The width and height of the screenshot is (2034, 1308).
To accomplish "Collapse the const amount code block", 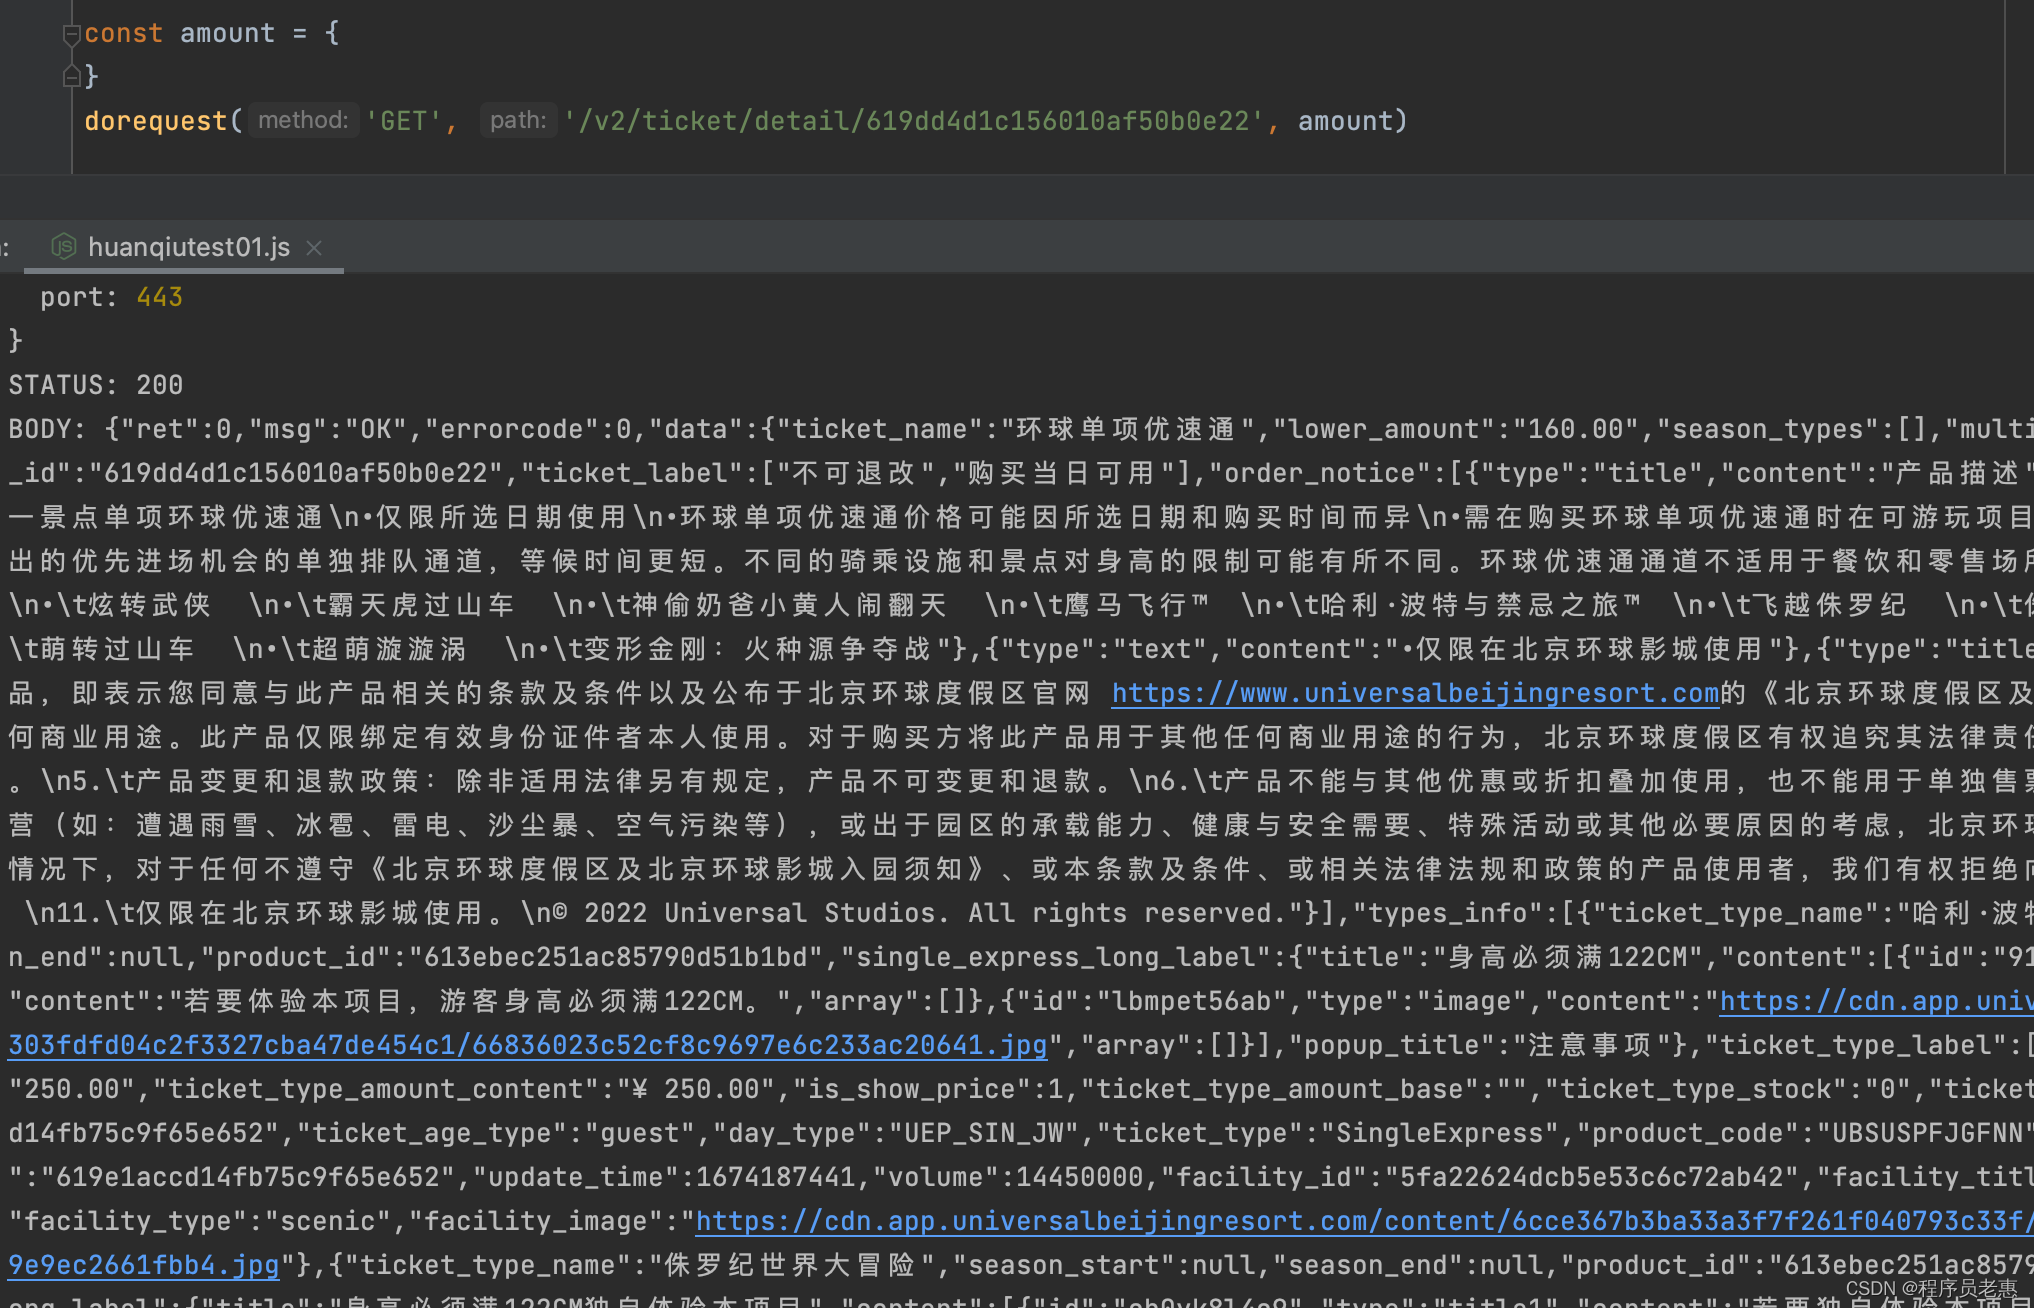I will click(71, 33).
